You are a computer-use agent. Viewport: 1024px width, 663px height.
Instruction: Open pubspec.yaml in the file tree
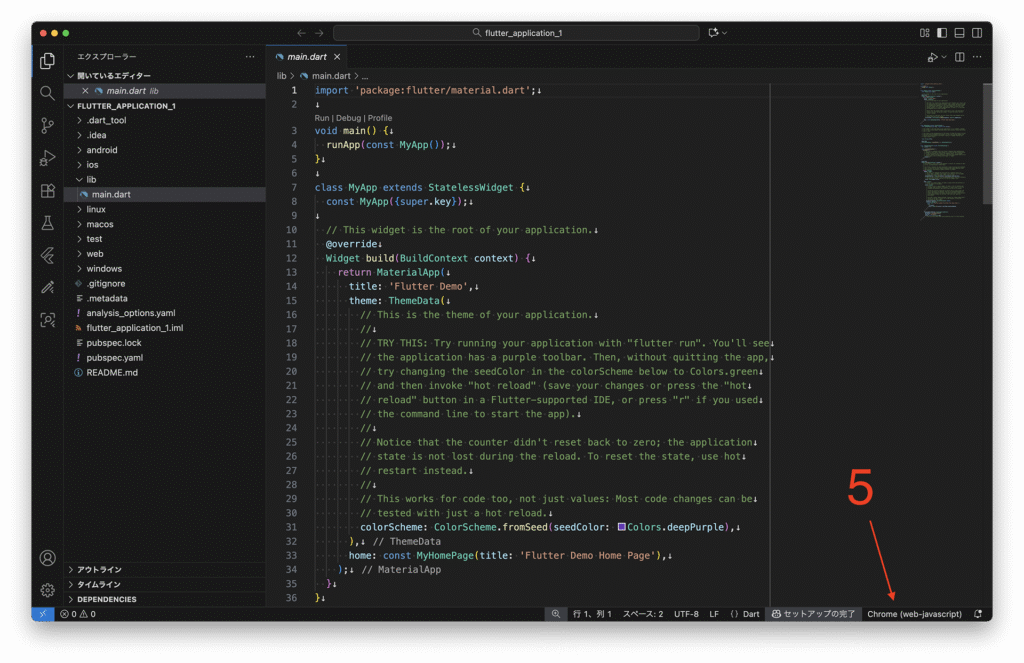[x=114, y=358]
